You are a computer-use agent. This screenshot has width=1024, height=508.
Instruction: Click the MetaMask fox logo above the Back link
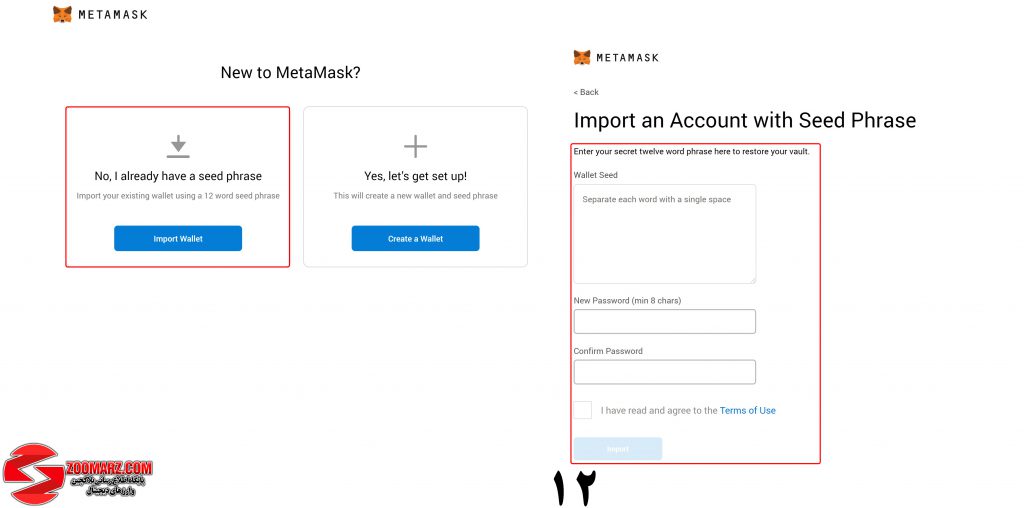582,57
